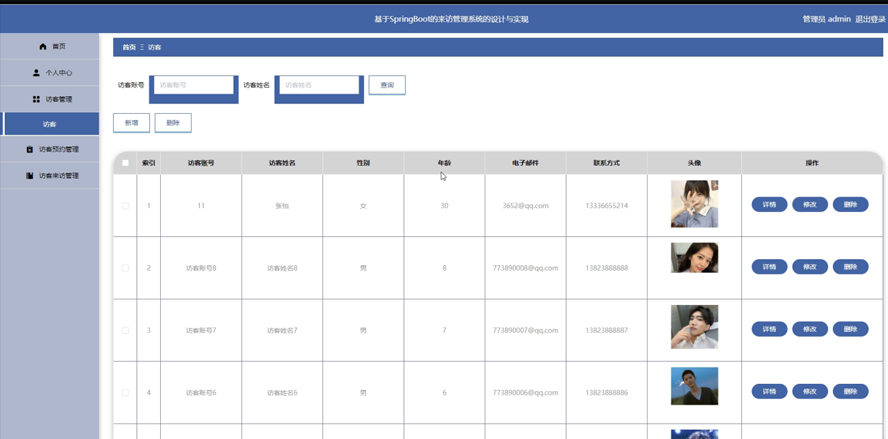
Task: Click 修改 for 访客姓名7
Action: point(810,329)
